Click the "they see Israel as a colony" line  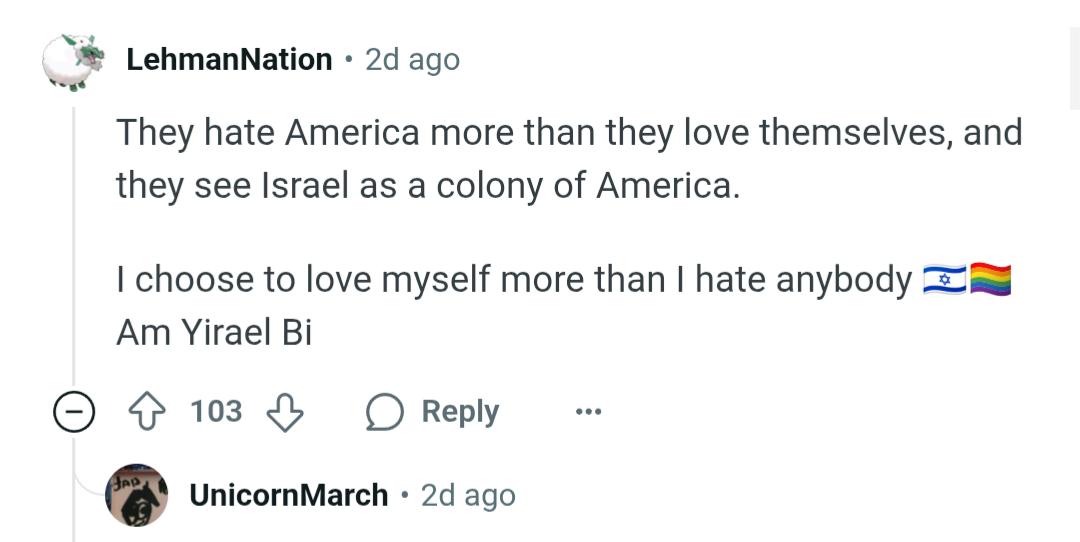[x=428, y=185]
